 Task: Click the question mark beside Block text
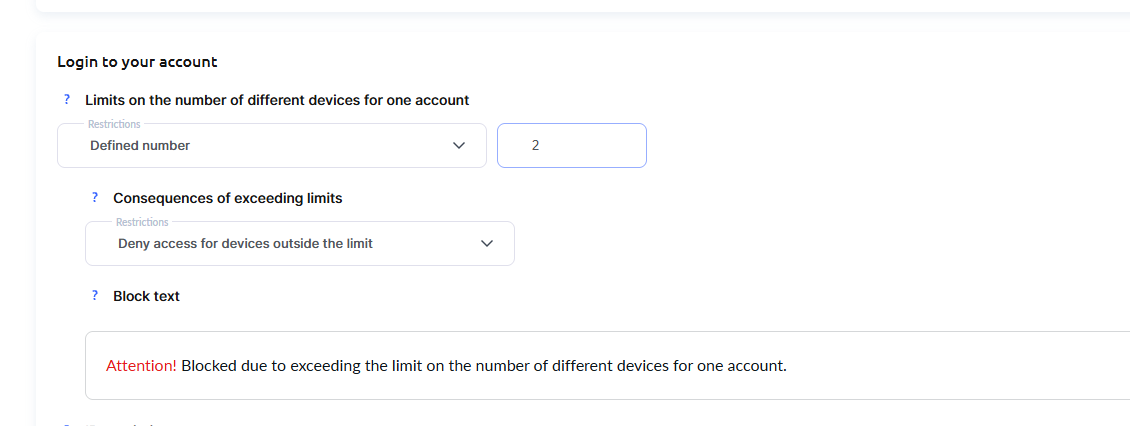(95, 296)
